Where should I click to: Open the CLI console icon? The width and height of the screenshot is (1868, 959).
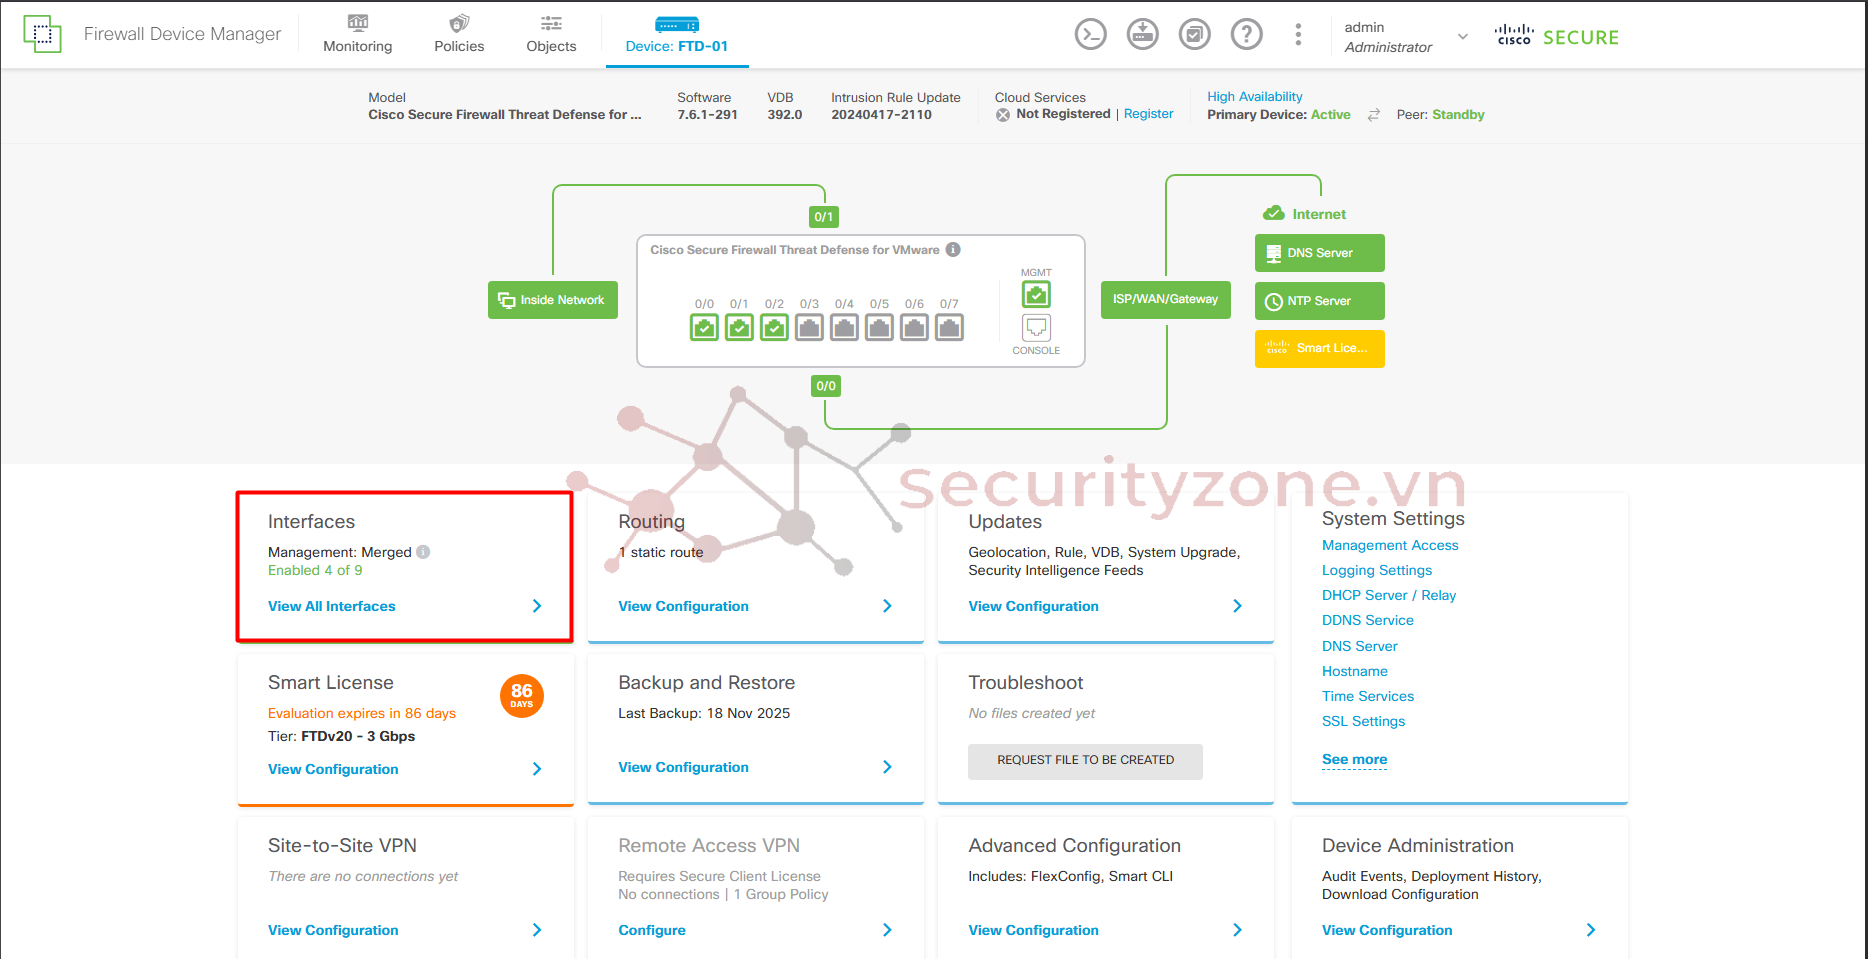1090,35
